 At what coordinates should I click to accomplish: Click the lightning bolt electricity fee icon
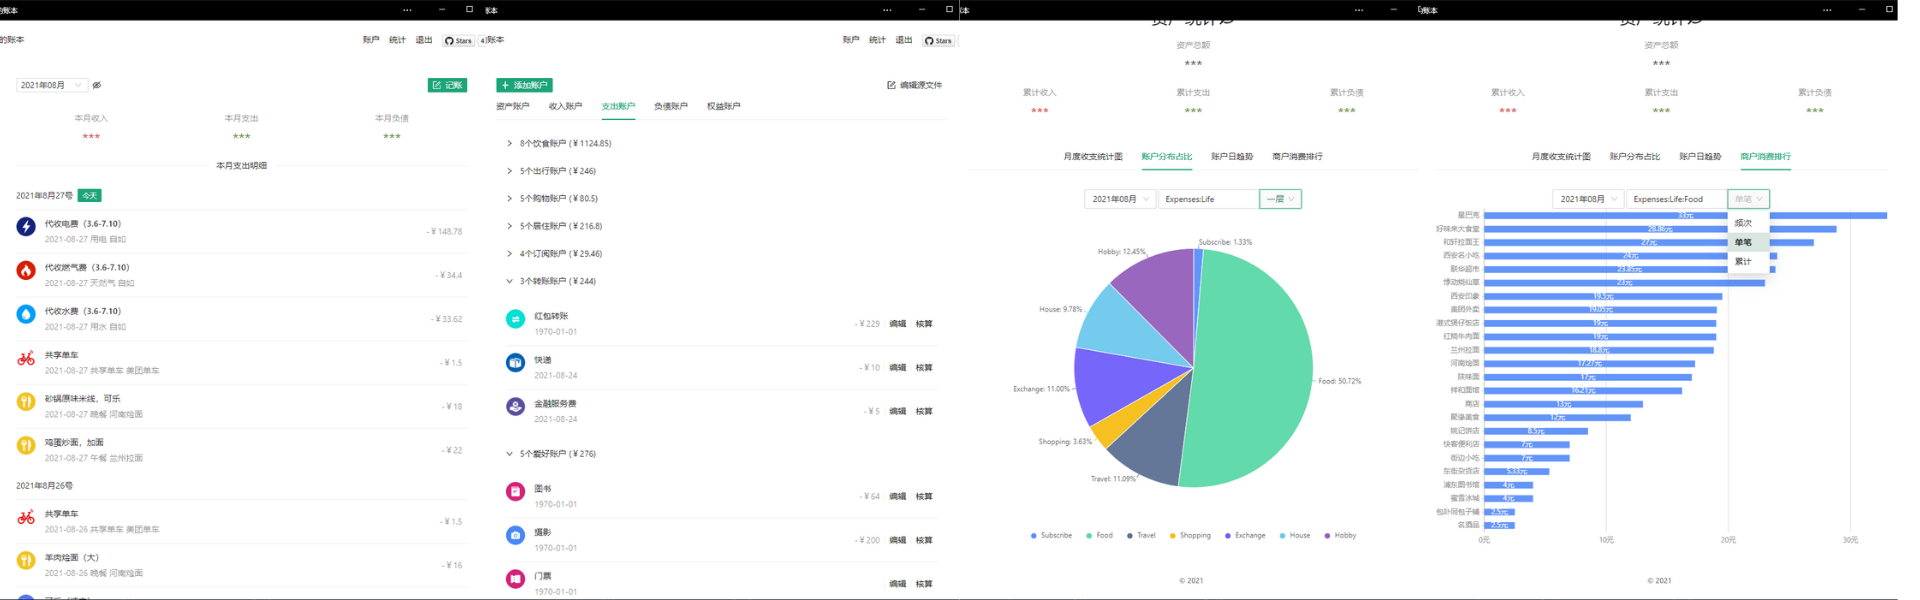pos(26,227)
